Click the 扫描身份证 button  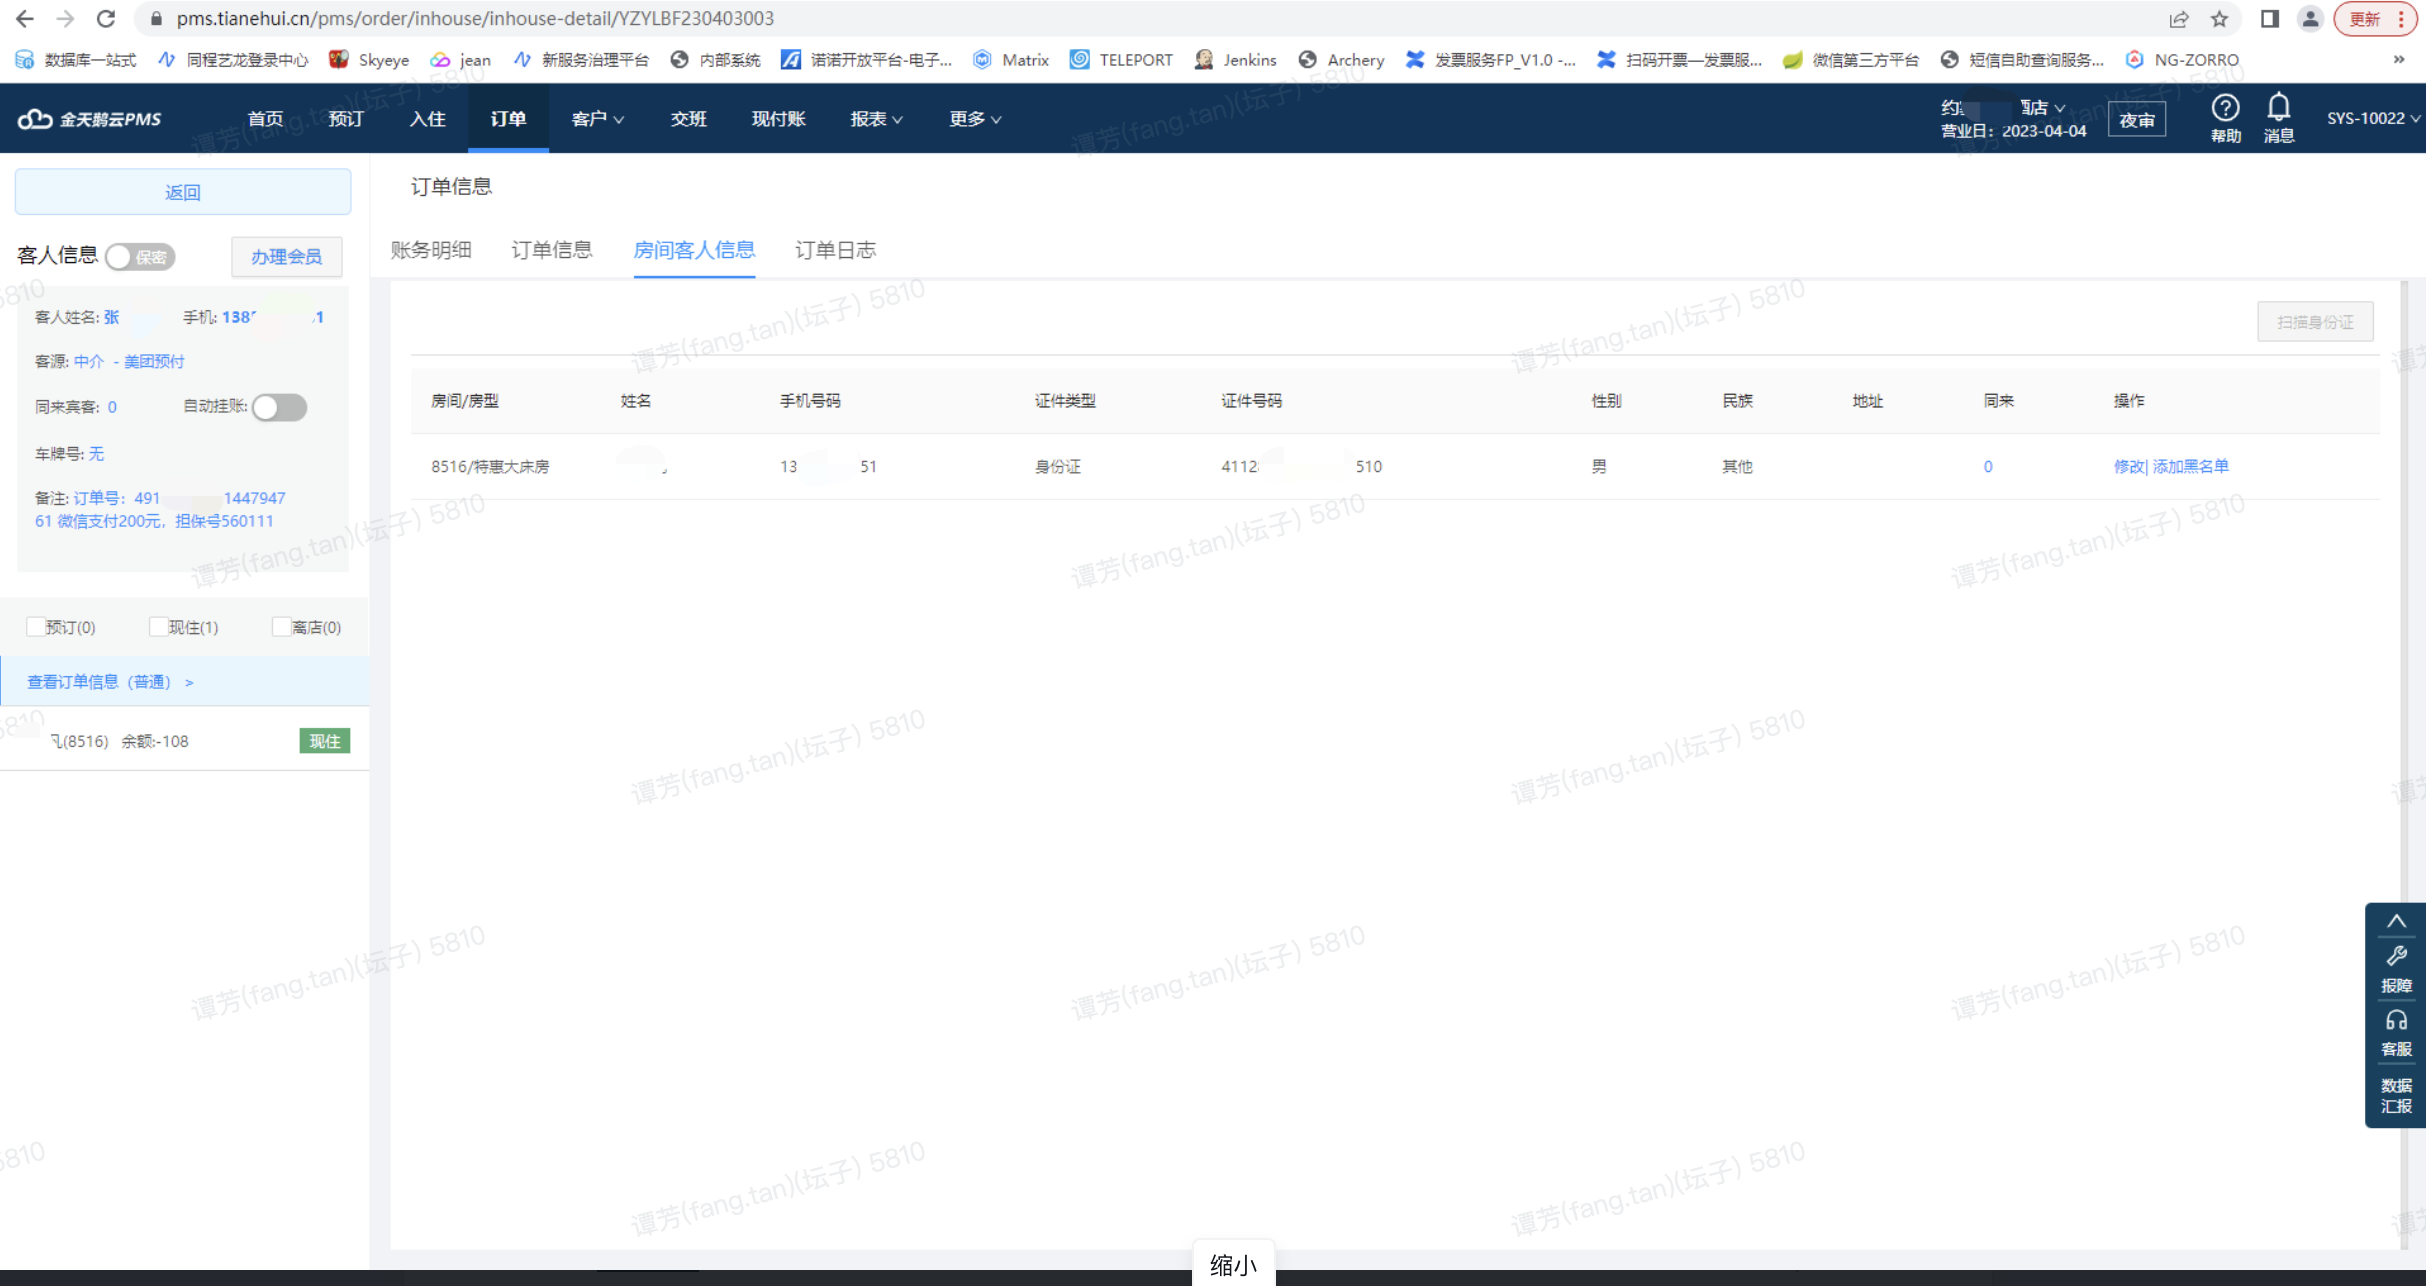2315,322
